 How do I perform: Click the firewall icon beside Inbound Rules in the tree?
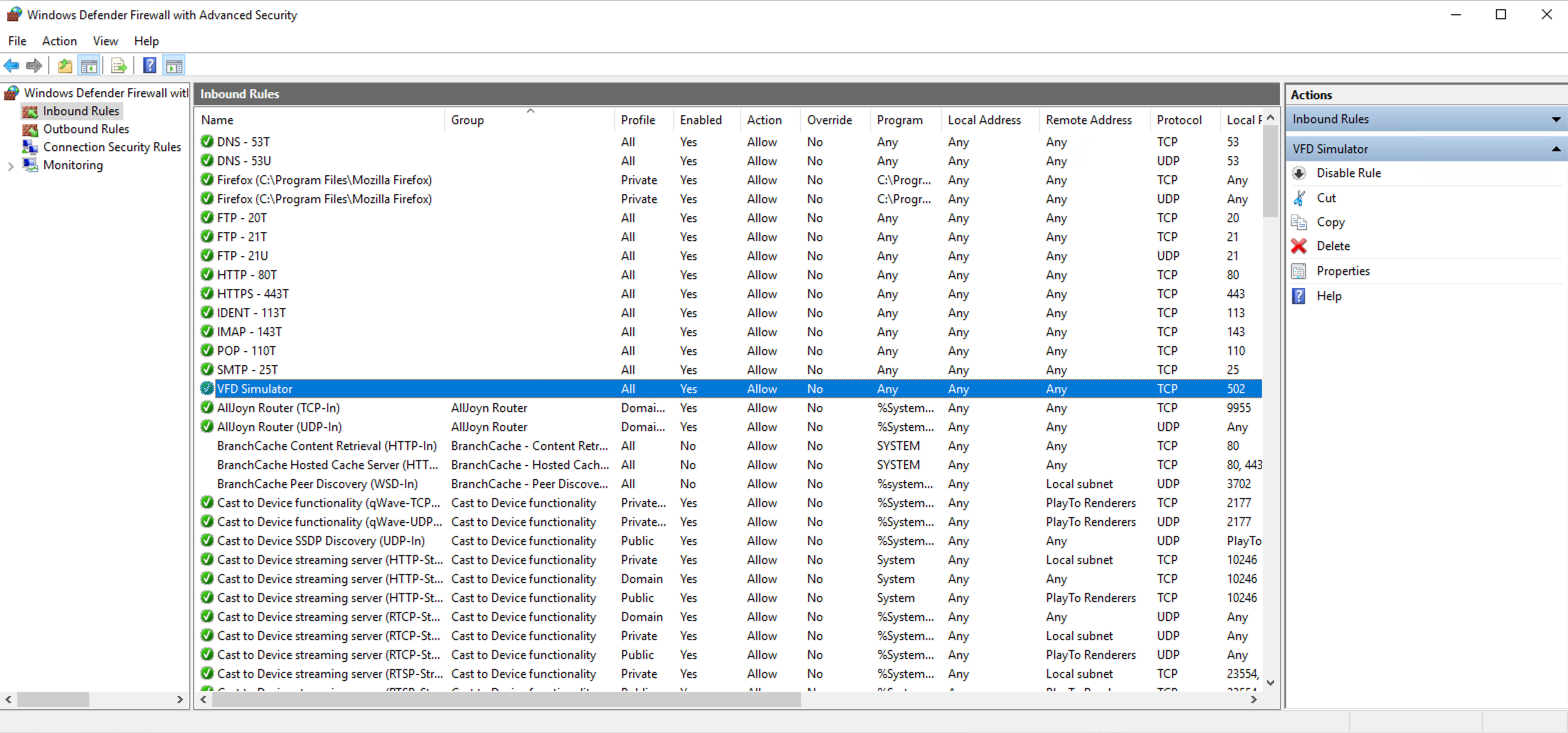[x=29, y=111]
